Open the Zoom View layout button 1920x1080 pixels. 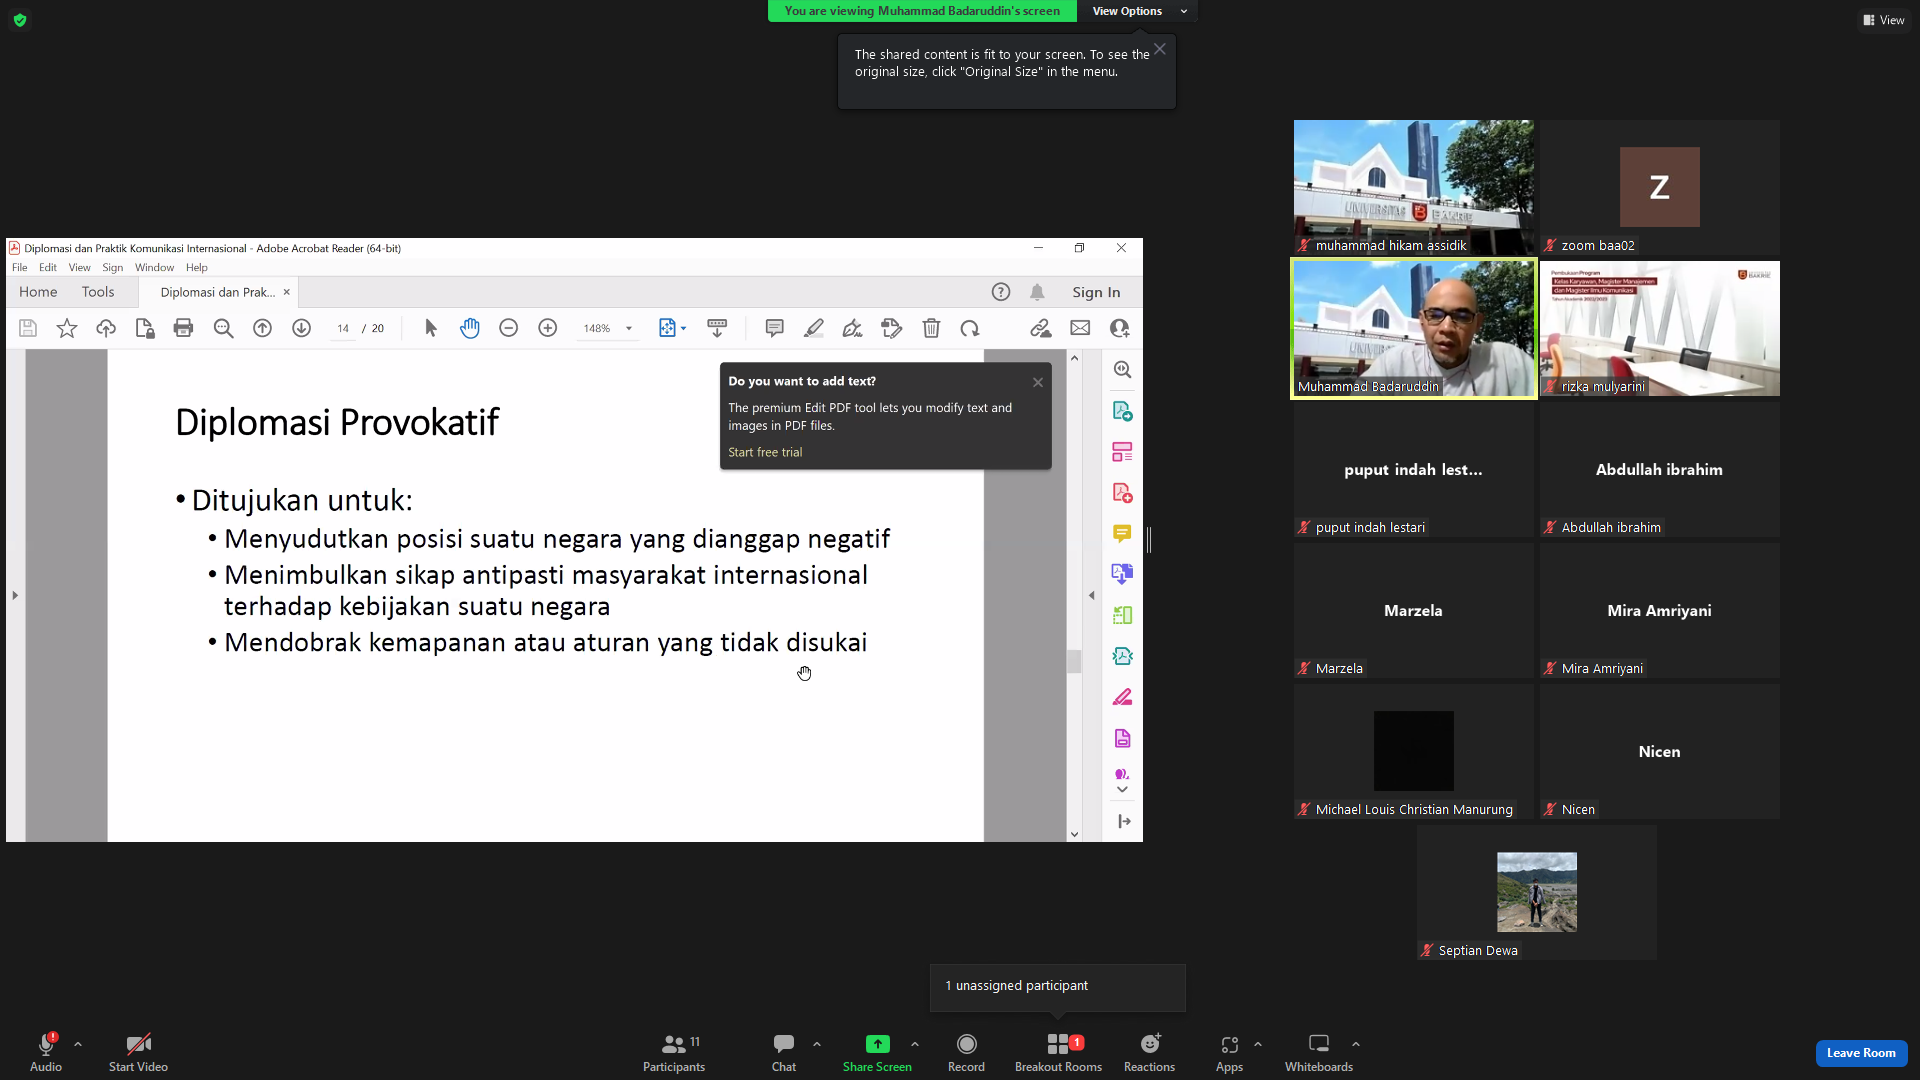(x=1883, y=20)
